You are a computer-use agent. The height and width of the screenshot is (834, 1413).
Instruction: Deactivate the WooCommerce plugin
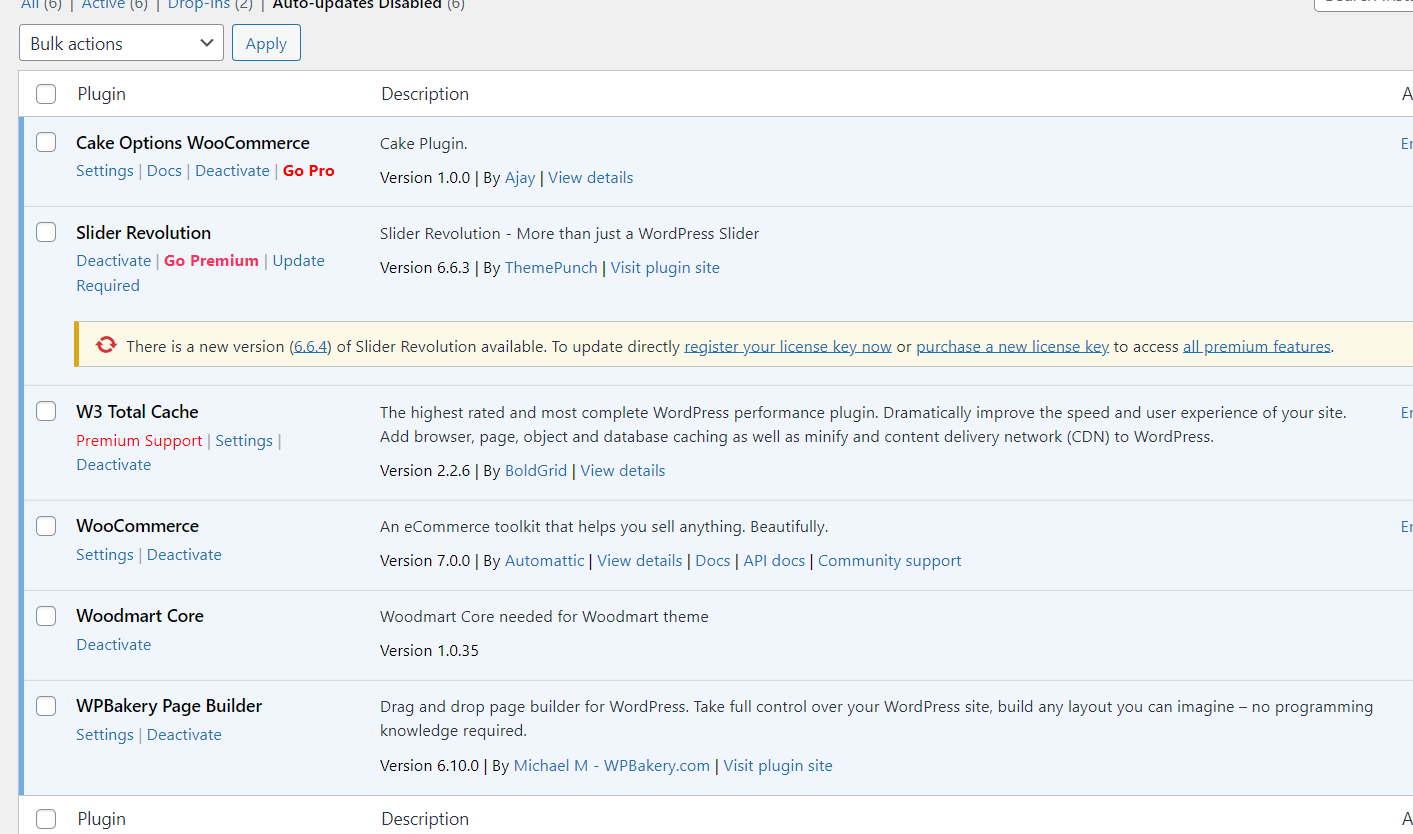(x=184, y=555)
